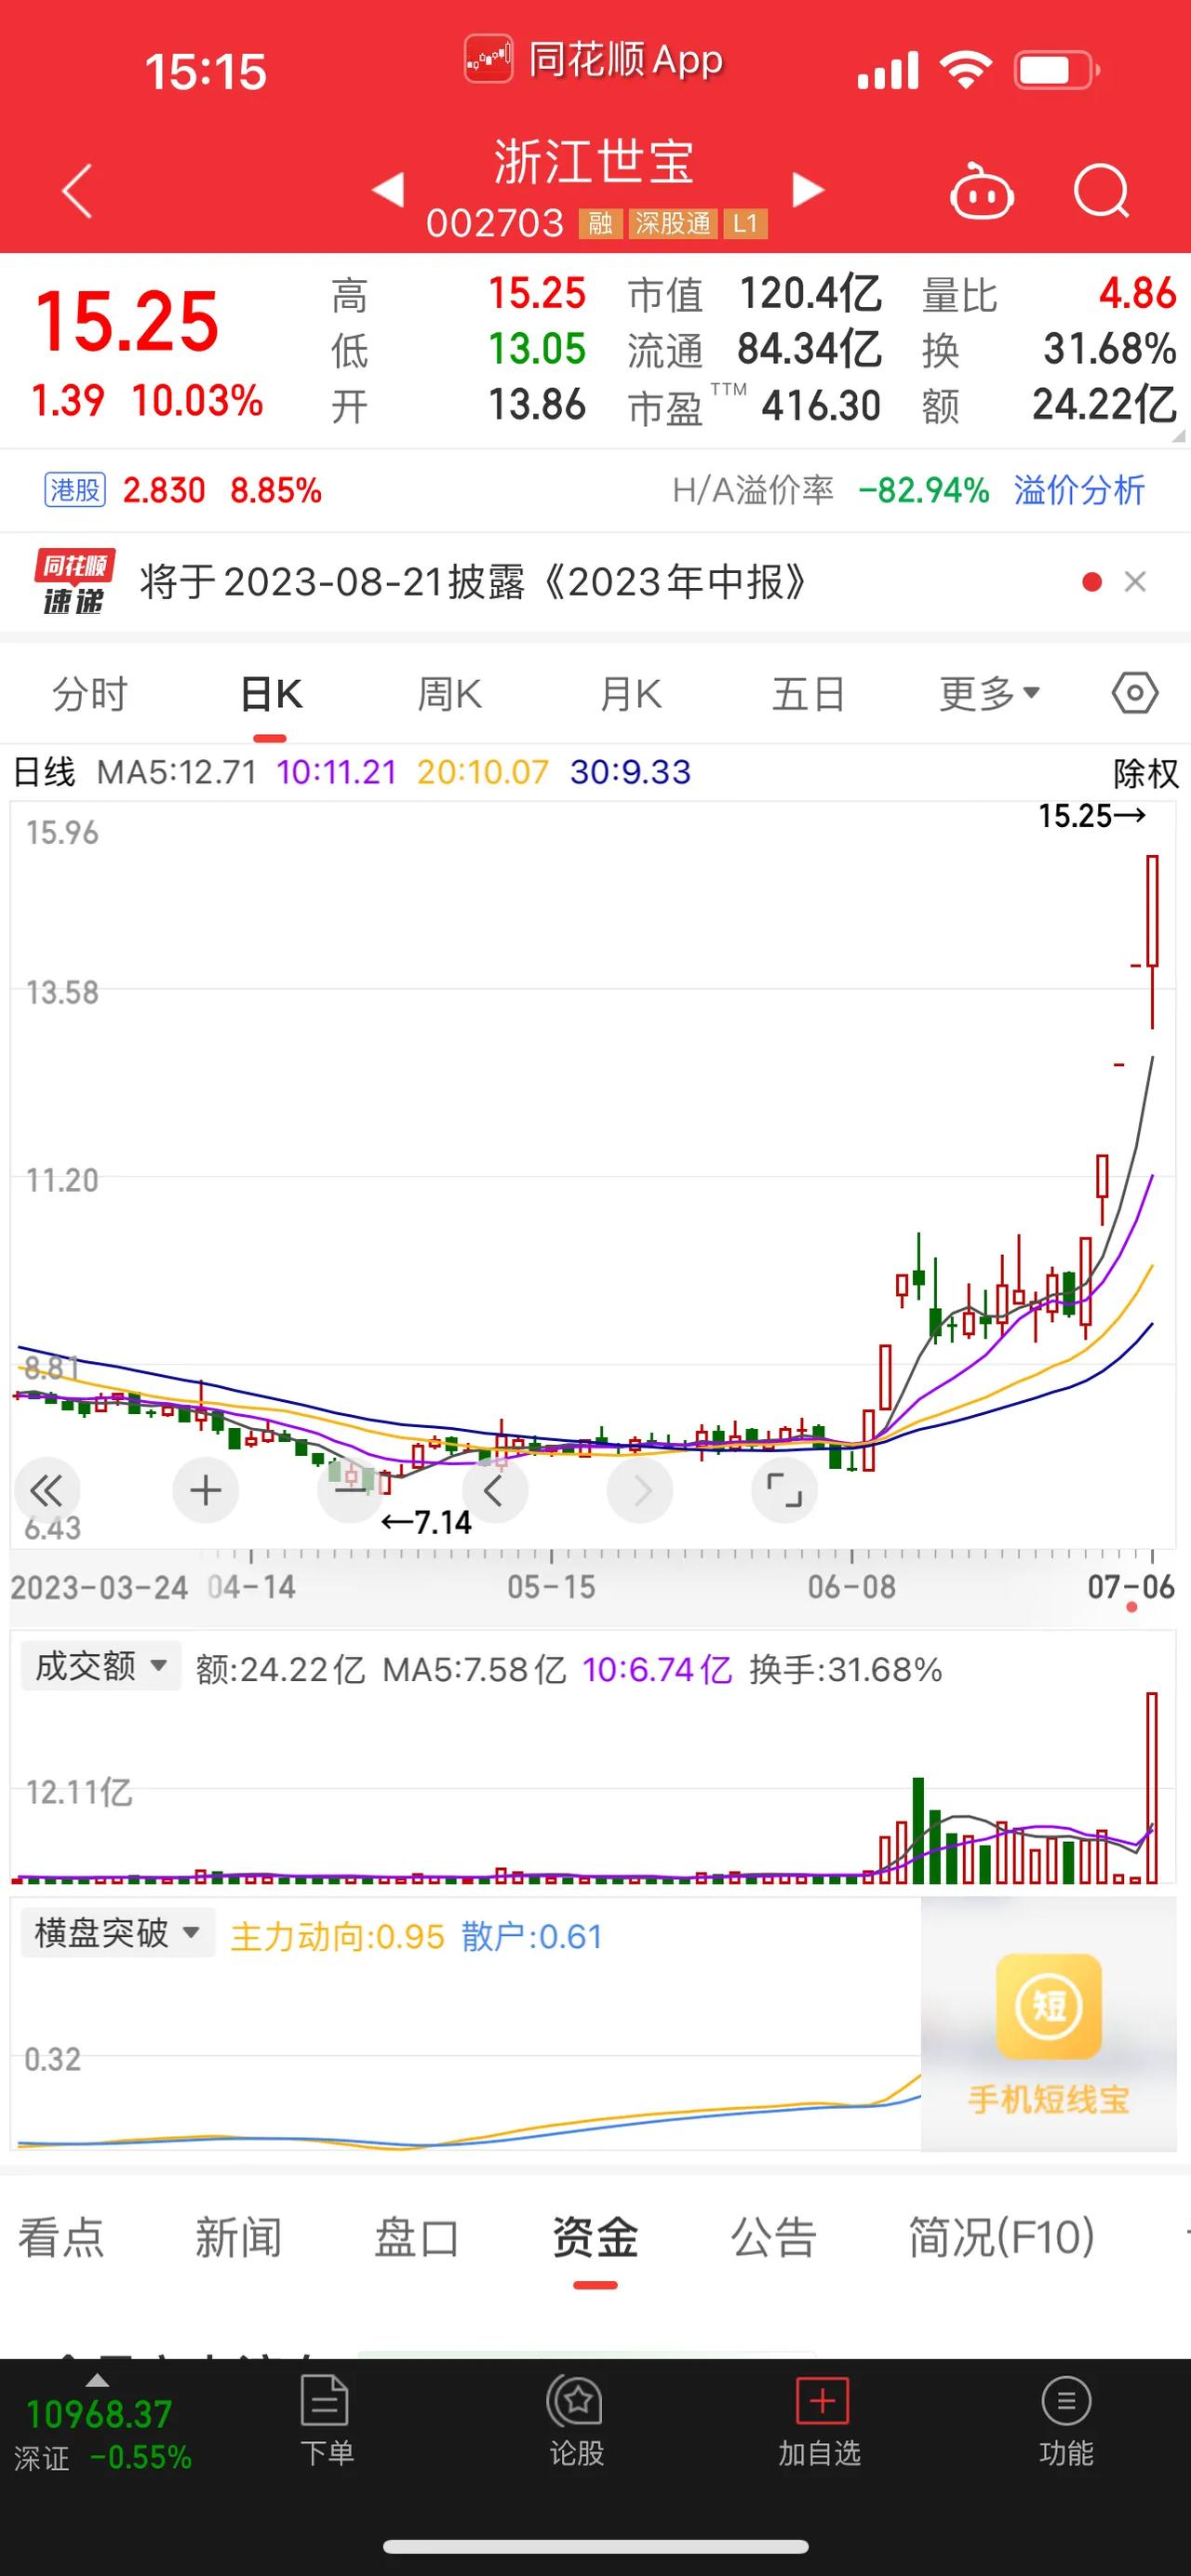Tap the latest 07-06 candlestick
Image resolution: width=1191 pixels, height=2576 pixels.
(1152, 941)
